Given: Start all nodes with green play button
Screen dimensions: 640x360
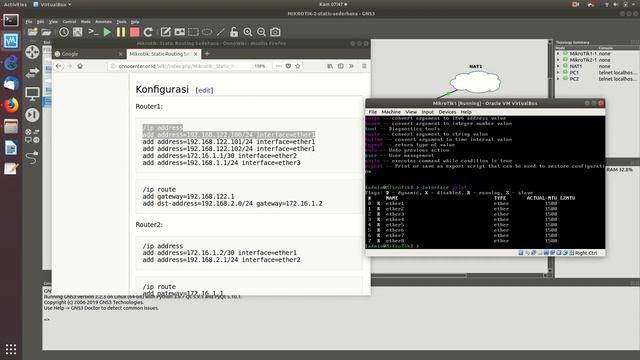Looking at the screenshot, I should (107, 32).
